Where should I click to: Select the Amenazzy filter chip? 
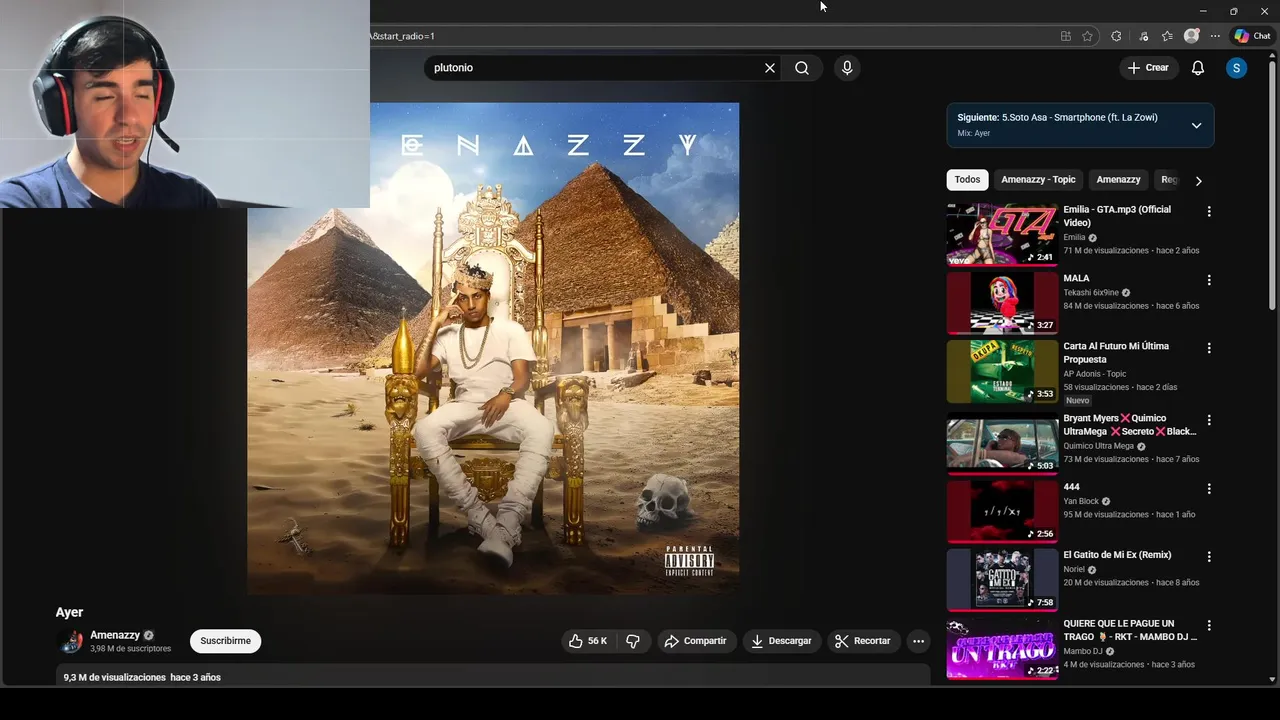(x=1118, y=180)
